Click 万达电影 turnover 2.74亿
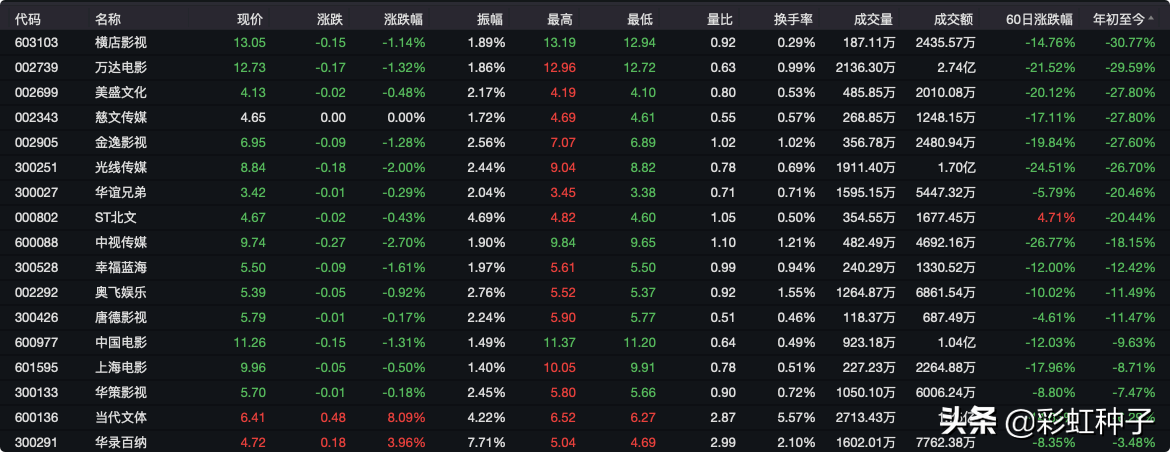This screenshot has width=1170, height=452. click(956, 68)
